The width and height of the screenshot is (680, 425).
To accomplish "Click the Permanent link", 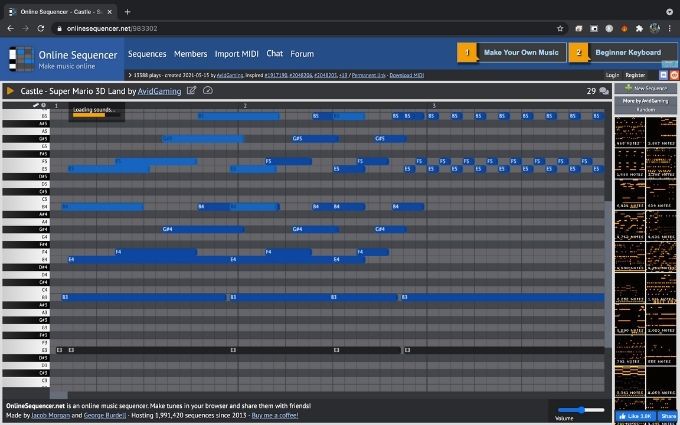I will (x=369, y=75).
